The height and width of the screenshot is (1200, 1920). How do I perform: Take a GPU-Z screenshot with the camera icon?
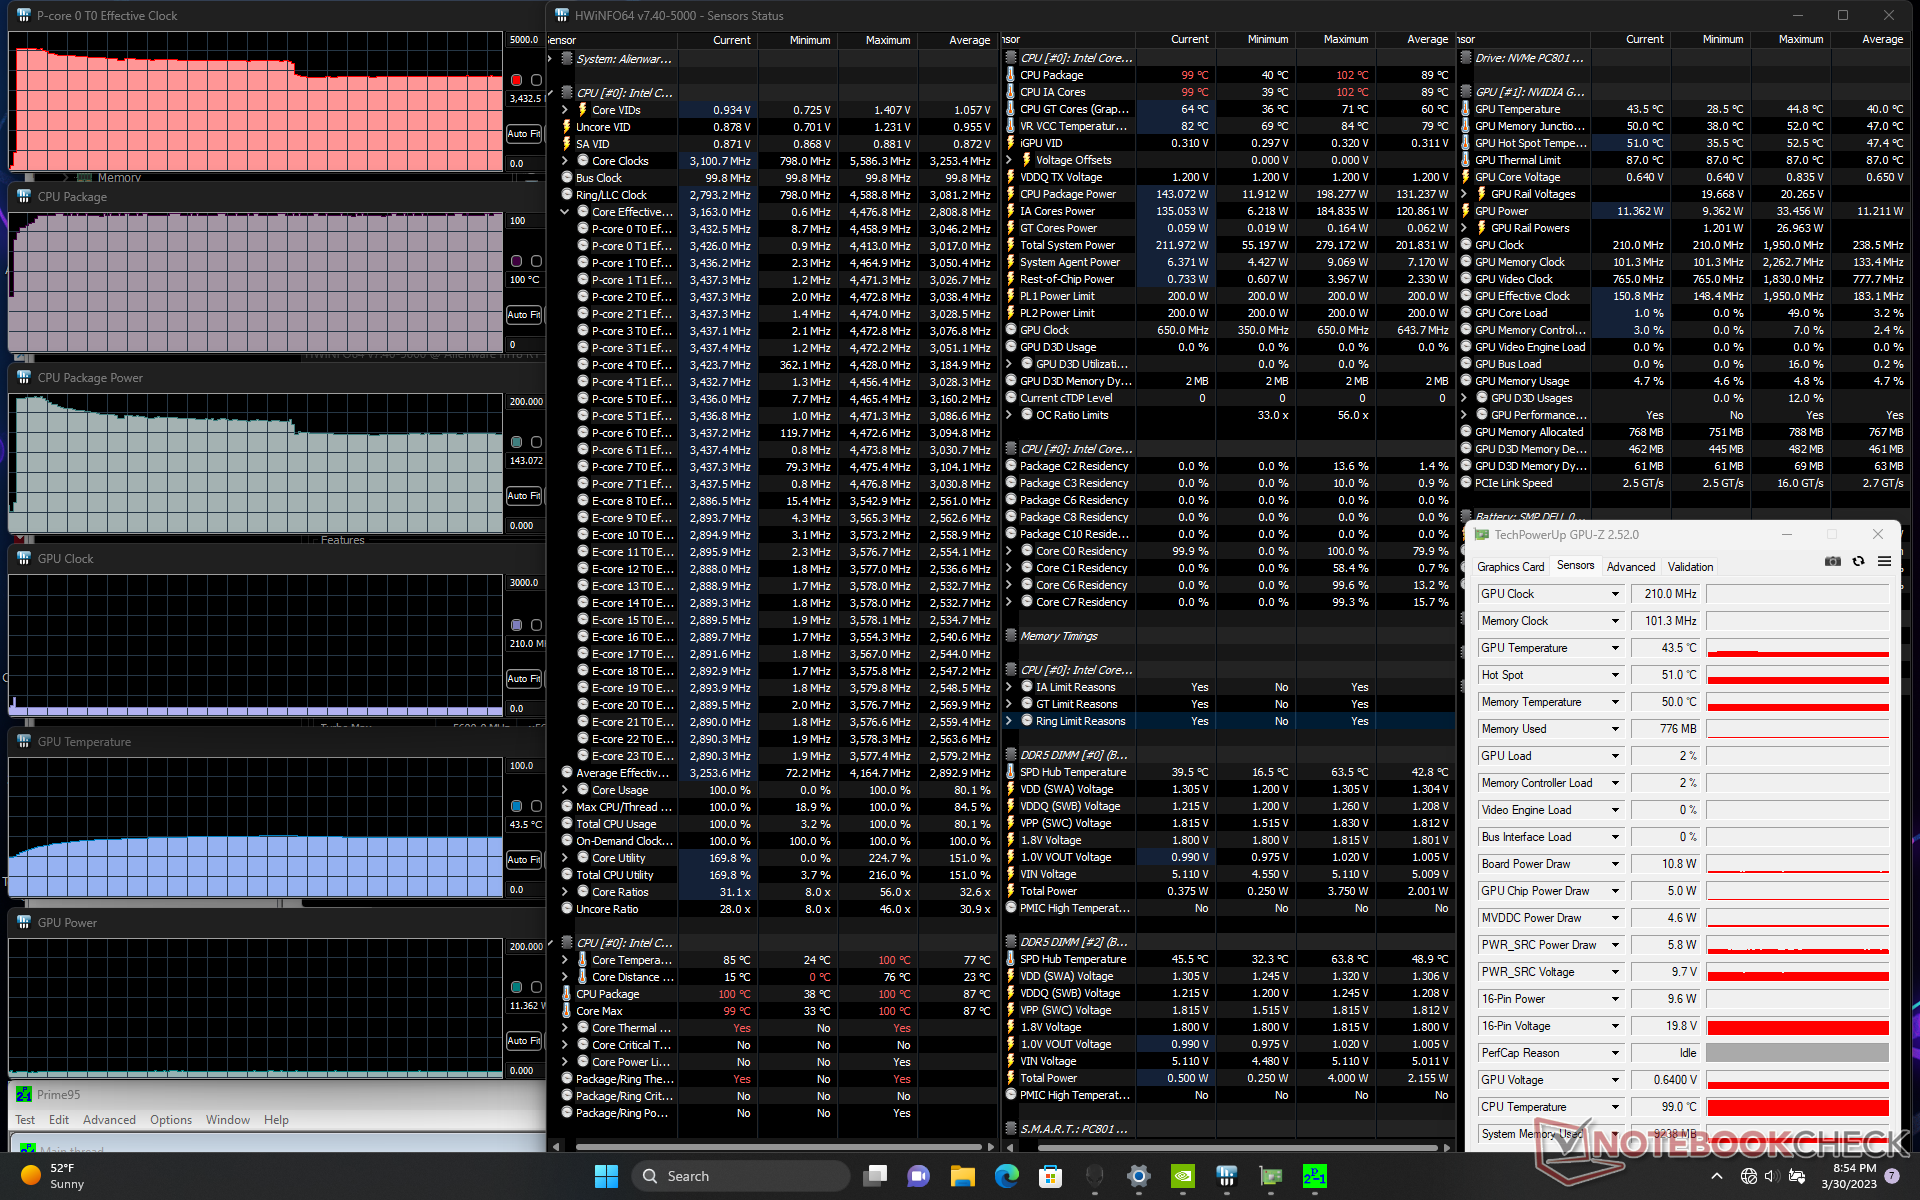(x=1832, y=561)
